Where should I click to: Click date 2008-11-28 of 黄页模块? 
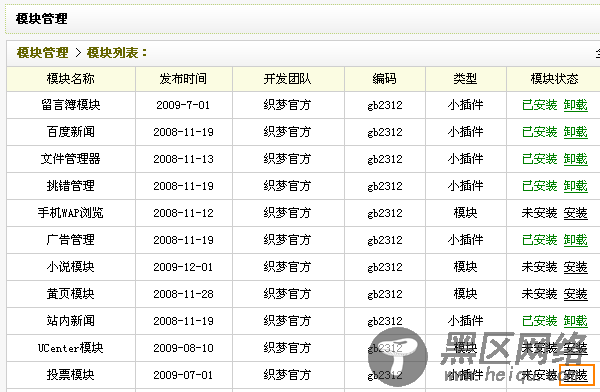point(183,294)
